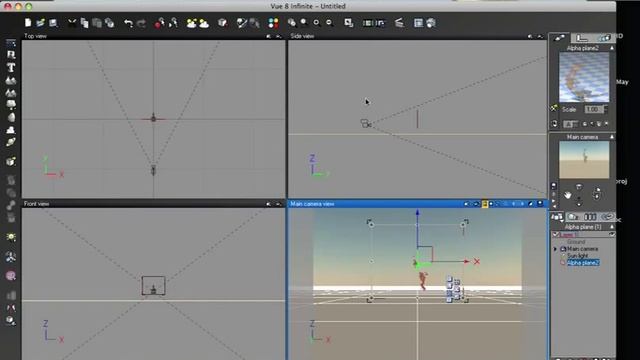Maximize Front view with its header arrow
640x360 pixels.
coord(279,204)
